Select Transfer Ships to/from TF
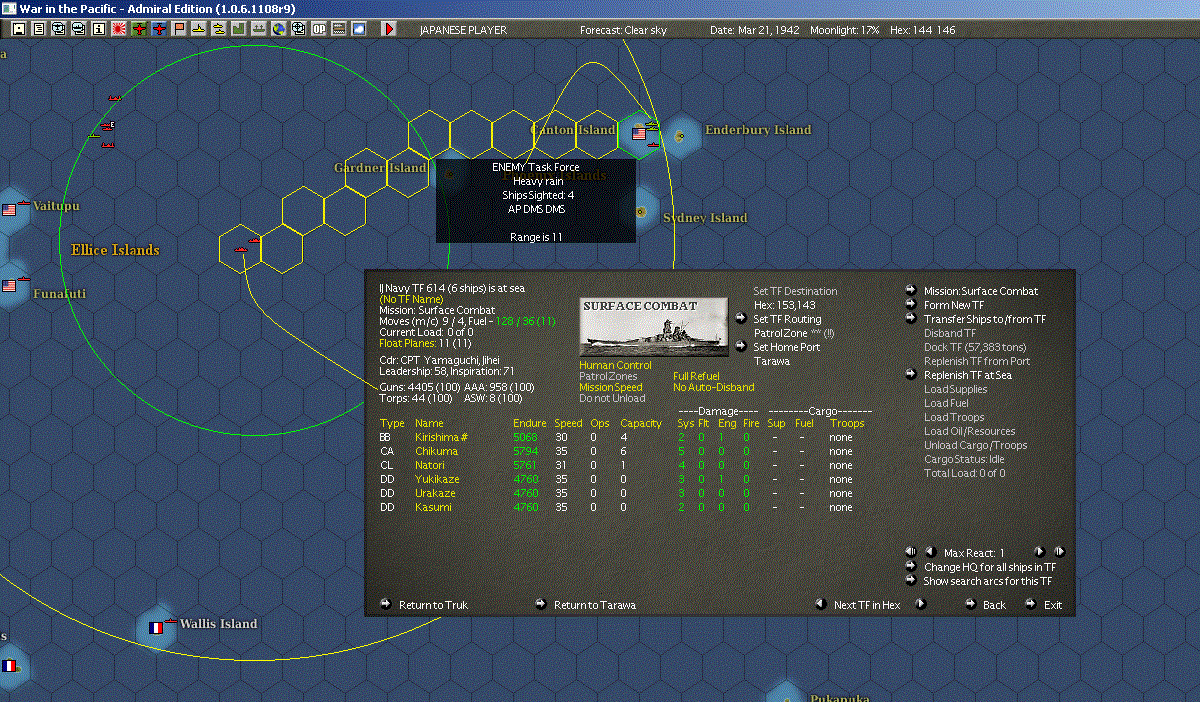Viewport: 1200px width, 702px height. 985,319
